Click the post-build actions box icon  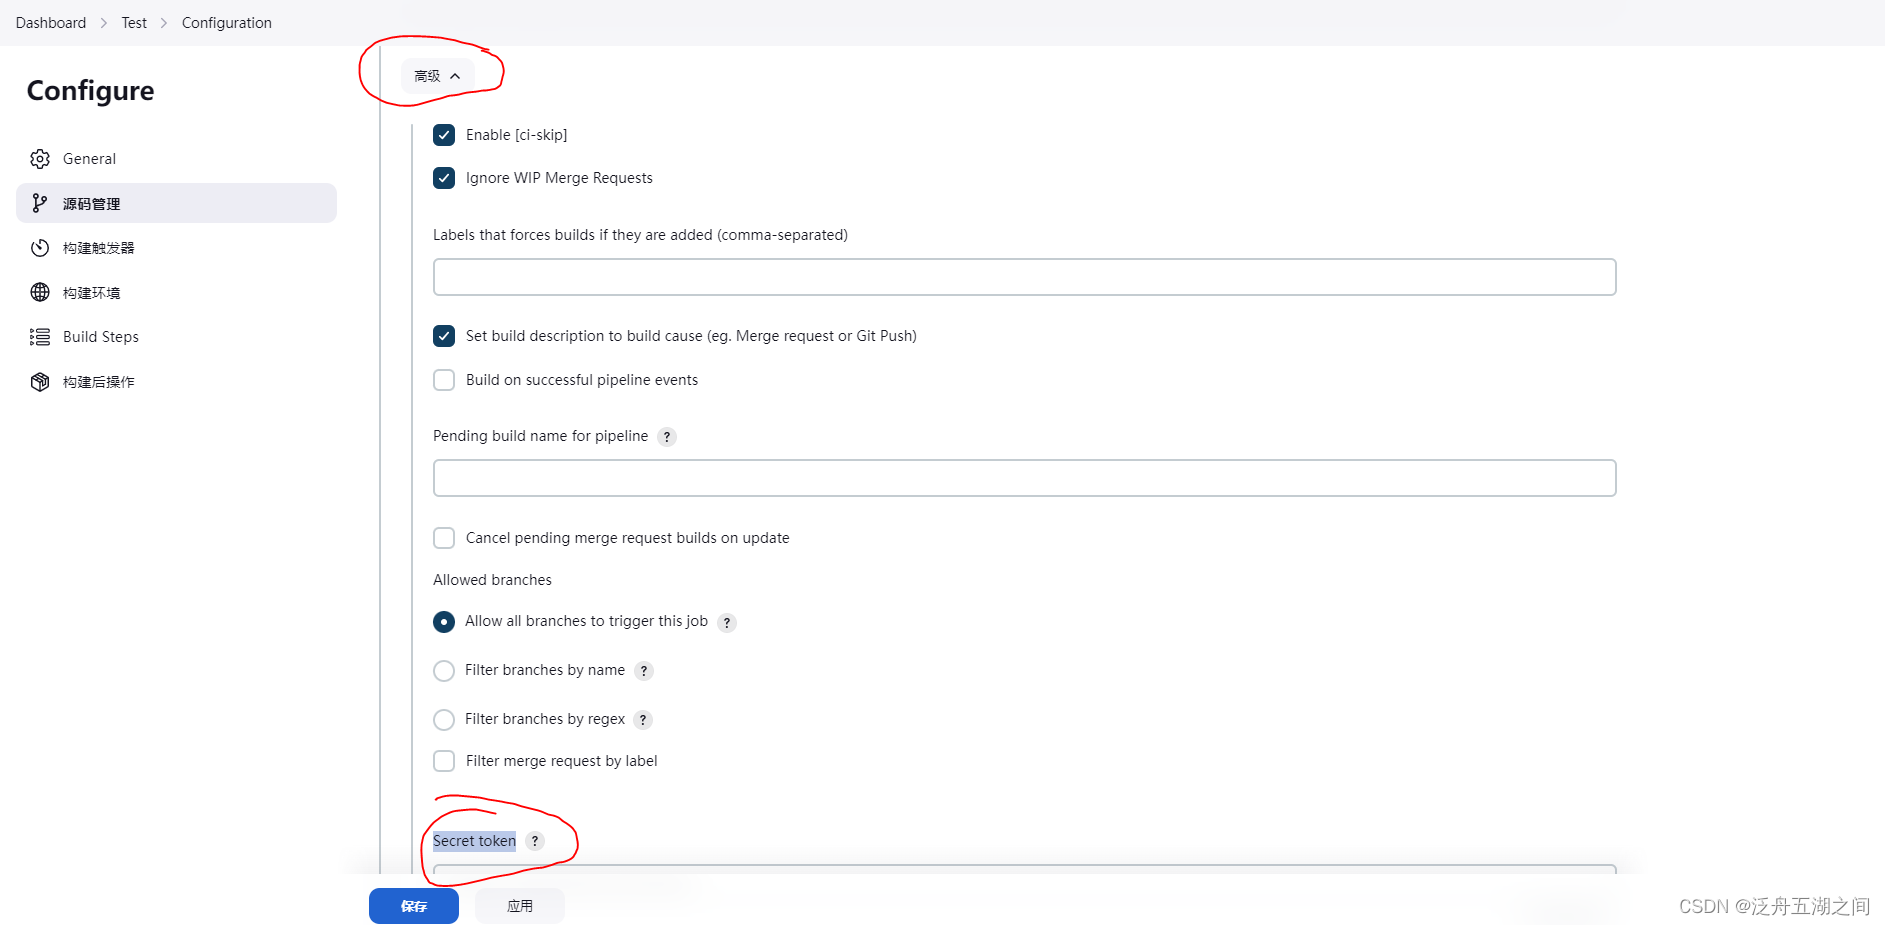pyautogui.click(x=40, y=382)
